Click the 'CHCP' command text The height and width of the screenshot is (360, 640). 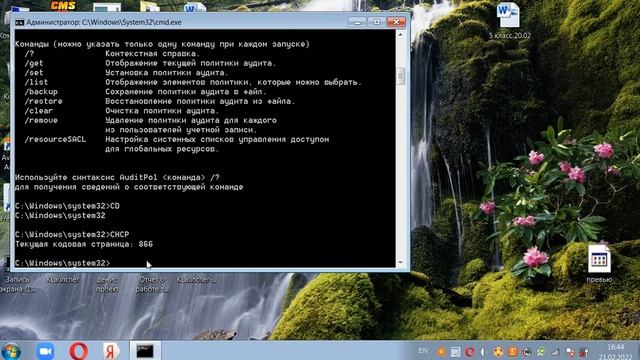click(x=120, y=234)
